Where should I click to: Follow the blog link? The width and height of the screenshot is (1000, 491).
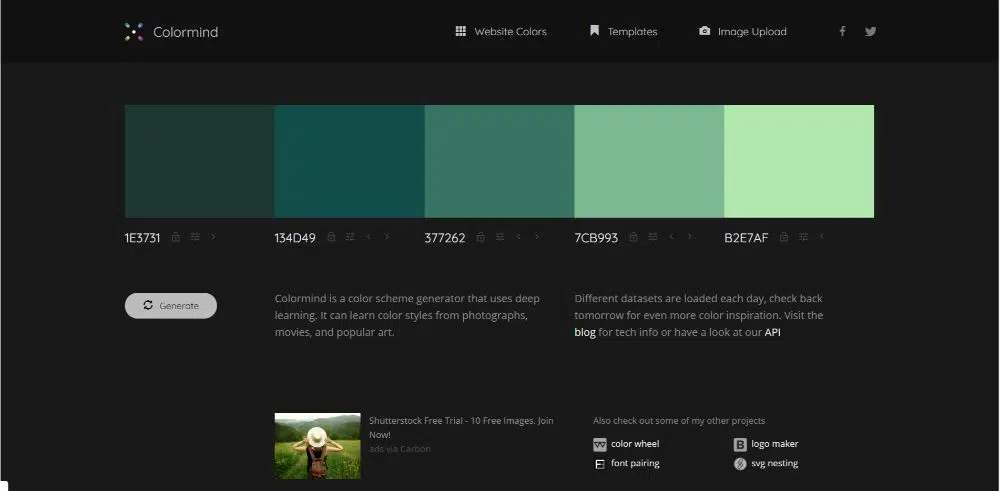tap(584, 332)
